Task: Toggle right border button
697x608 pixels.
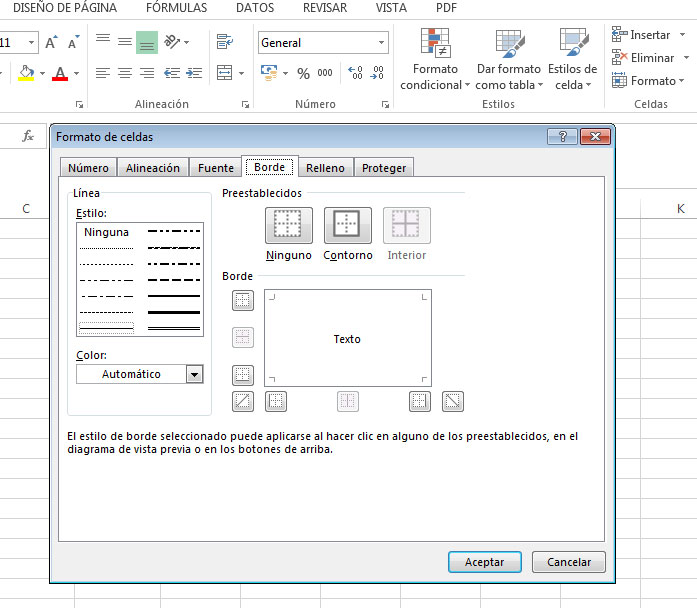Action: [x=420, y=401]
